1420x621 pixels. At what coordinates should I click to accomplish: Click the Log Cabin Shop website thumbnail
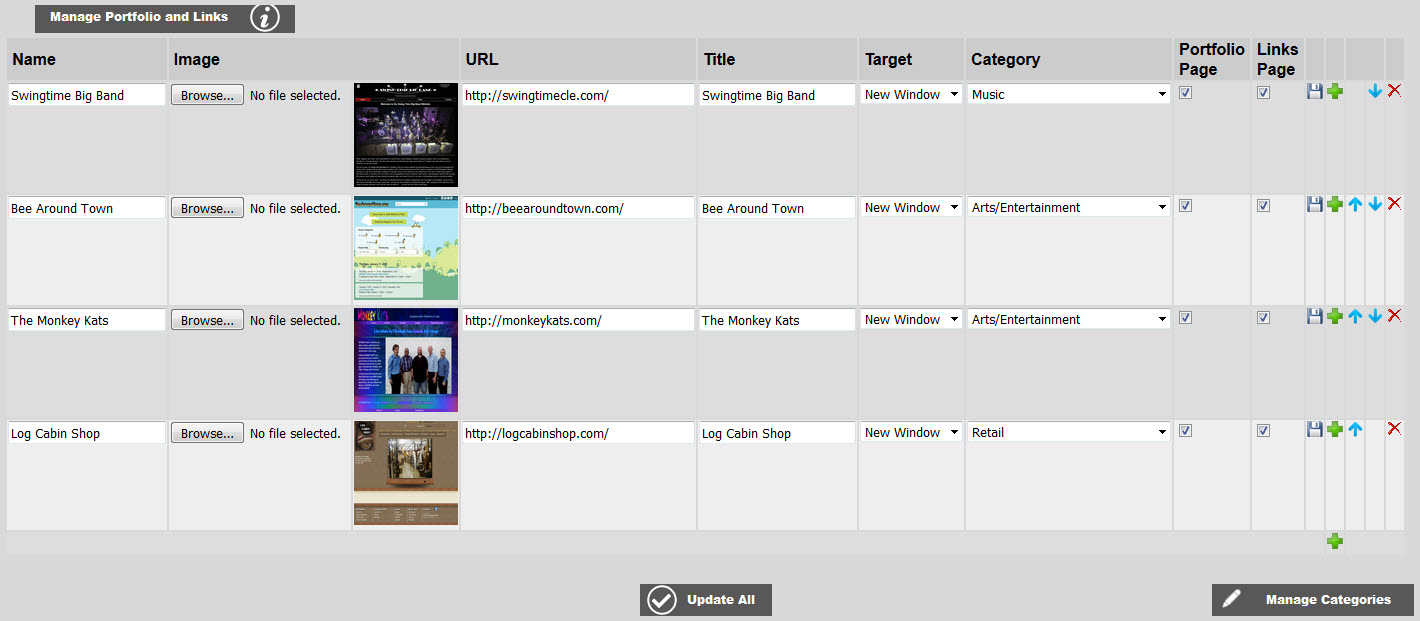[406, 473]
